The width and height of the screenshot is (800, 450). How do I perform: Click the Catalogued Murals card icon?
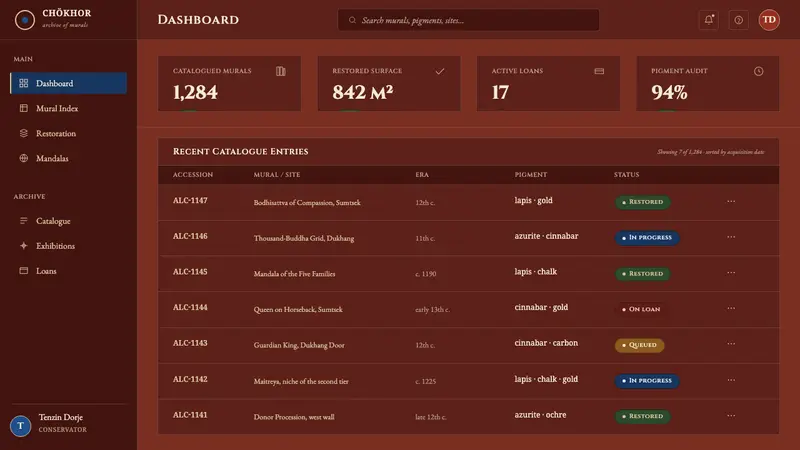coord(281,71)
